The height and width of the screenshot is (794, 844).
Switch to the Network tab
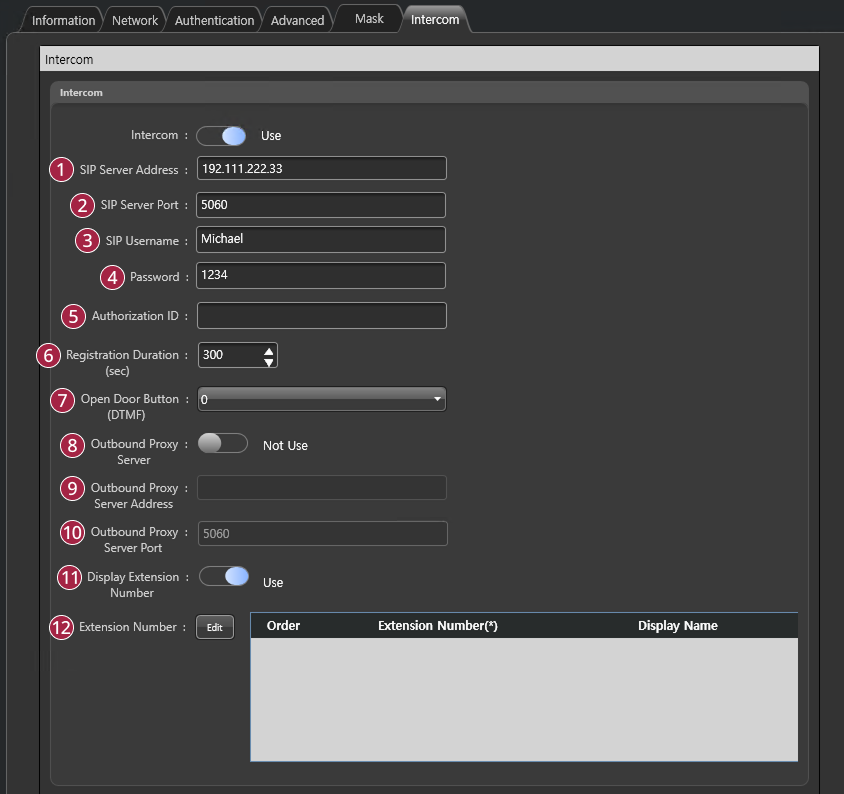135,20
